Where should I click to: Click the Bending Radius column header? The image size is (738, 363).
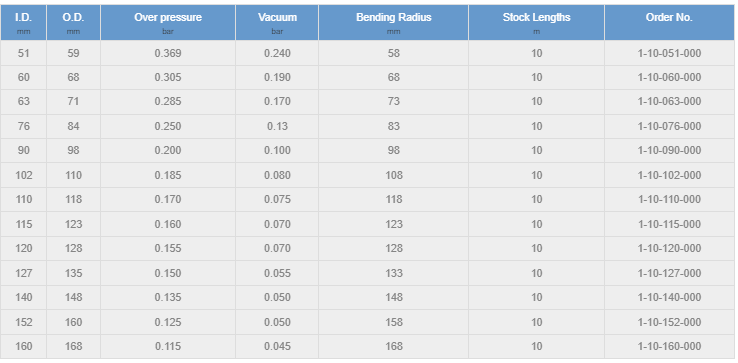point(393,23)
